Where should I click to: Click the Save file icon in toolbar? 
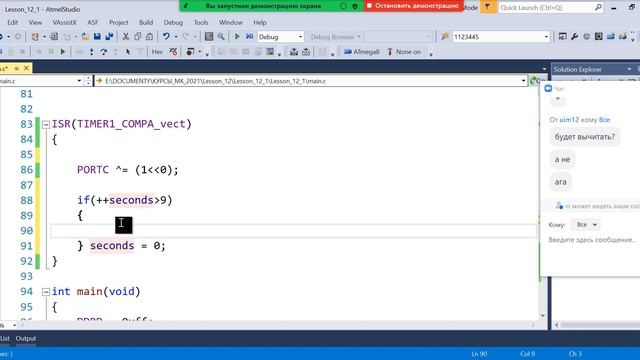pos(97,37)
